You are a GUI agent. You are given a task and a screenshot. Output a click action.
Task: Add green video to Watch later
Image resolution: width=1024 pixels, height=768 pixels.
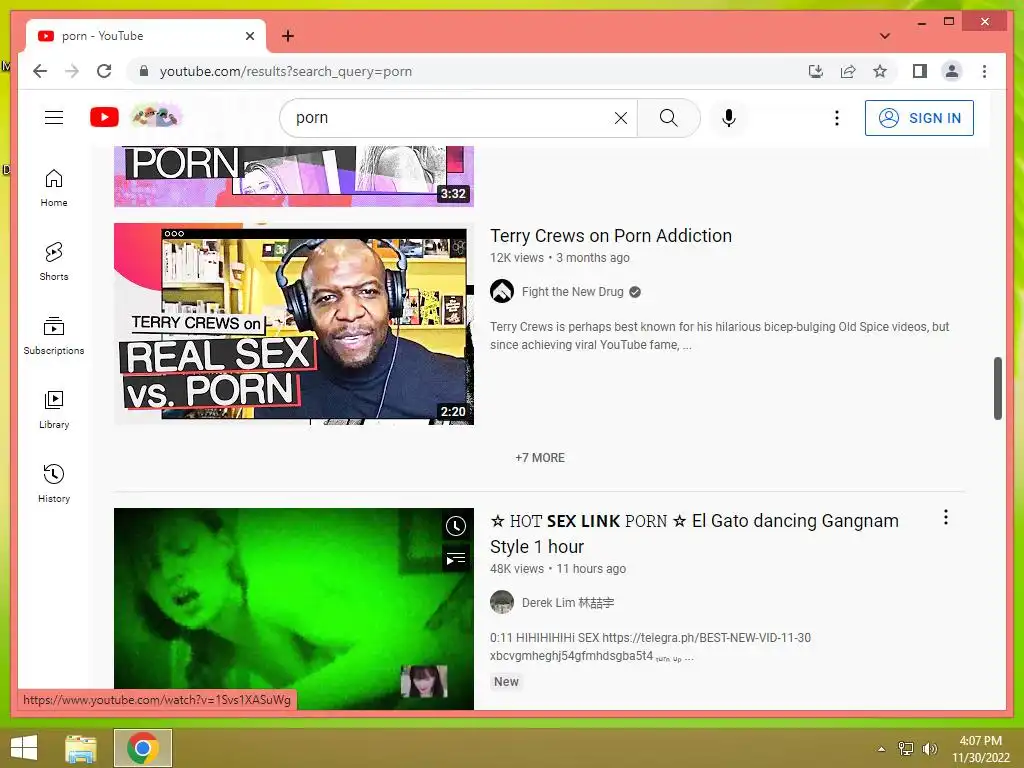(455, 526)
